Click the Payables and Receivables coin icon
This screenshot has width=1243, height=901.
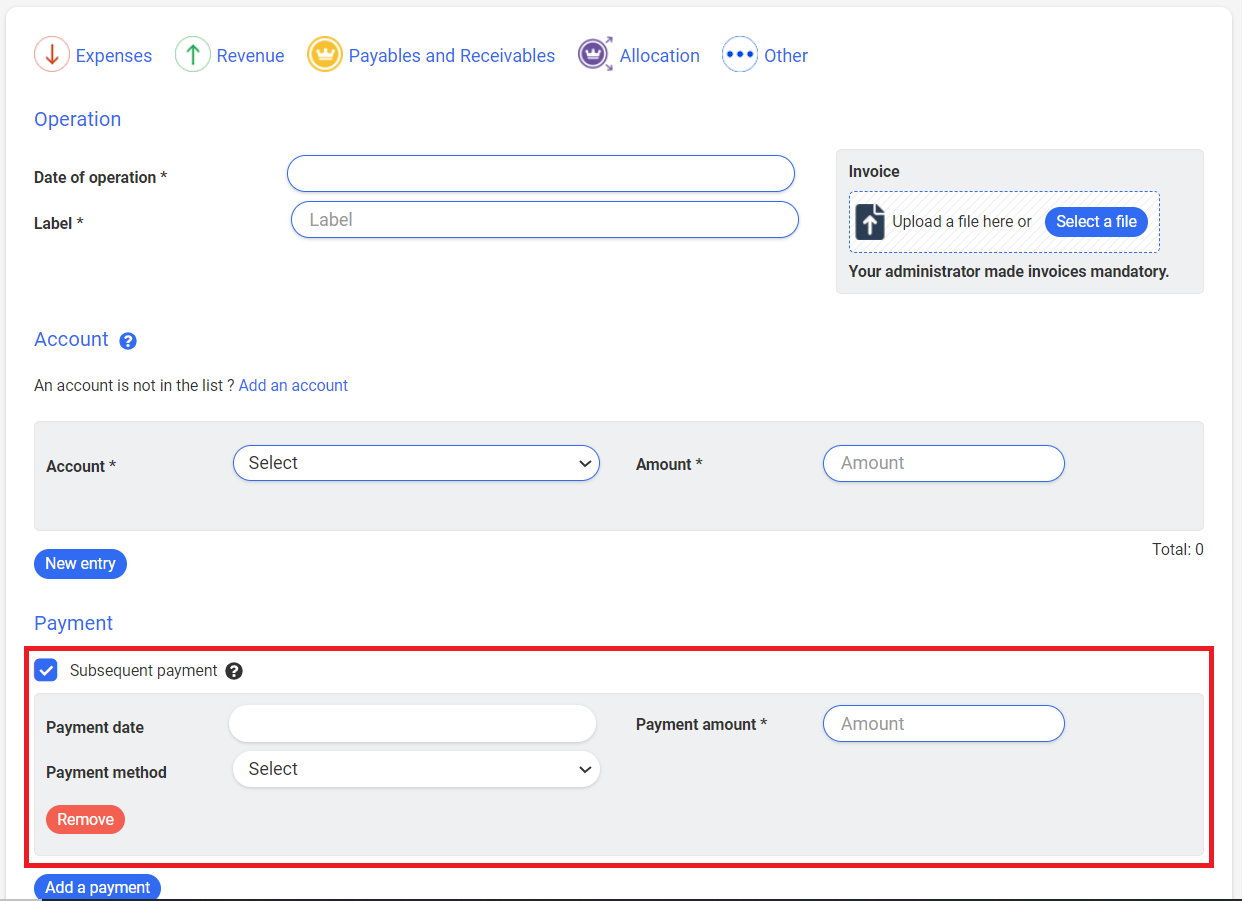(325, 55)
